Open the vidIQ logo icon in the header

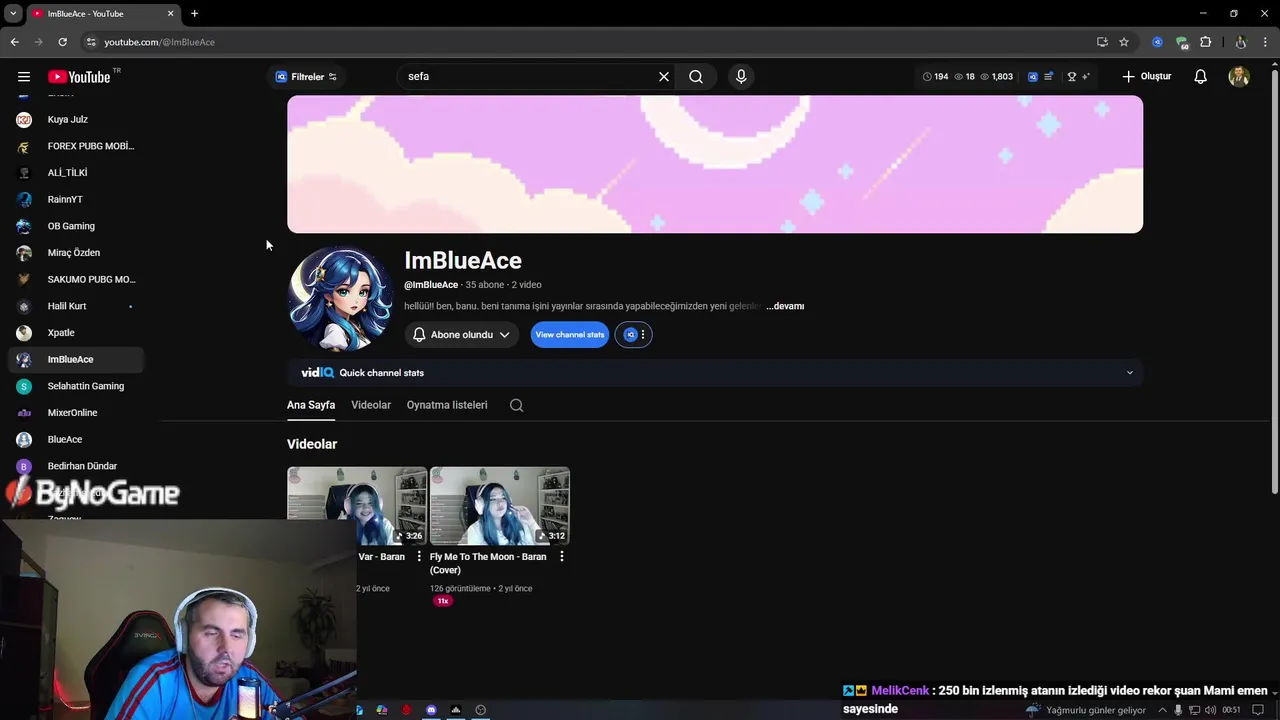[x=1033, y=77]
